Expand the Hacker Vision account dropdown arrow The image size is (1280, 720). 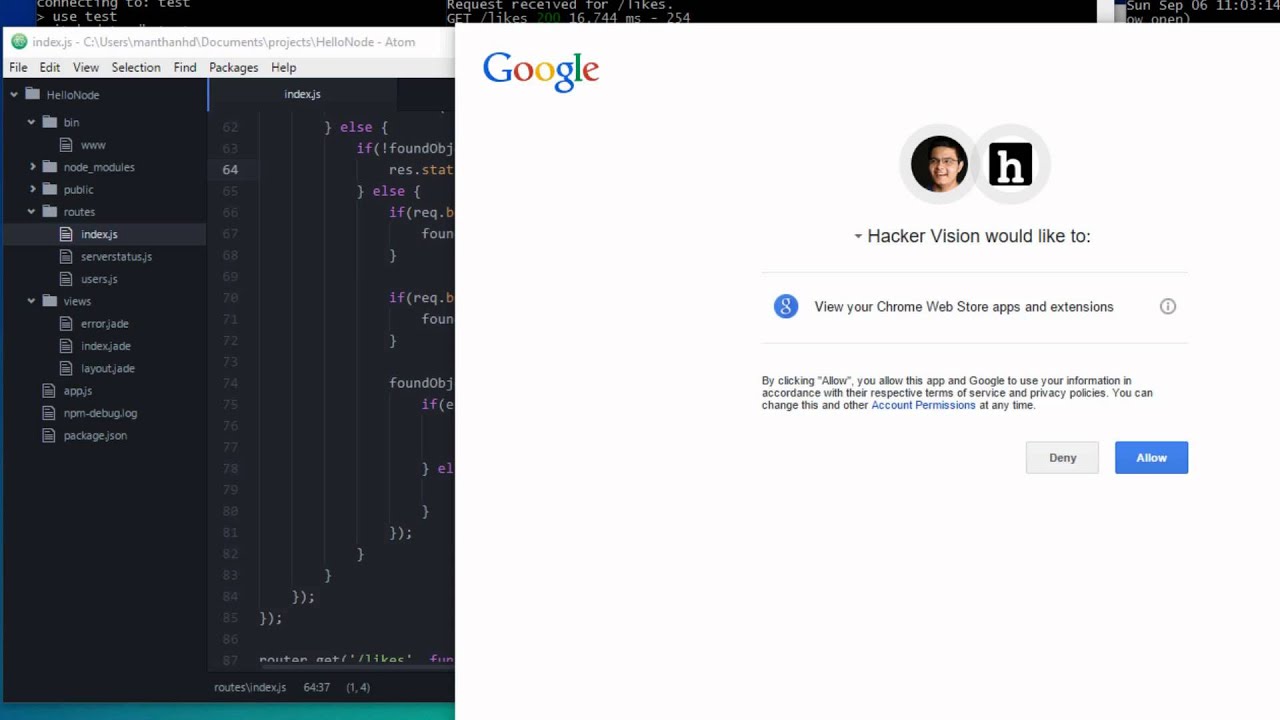pyautogui.click(x=858, y=237)
